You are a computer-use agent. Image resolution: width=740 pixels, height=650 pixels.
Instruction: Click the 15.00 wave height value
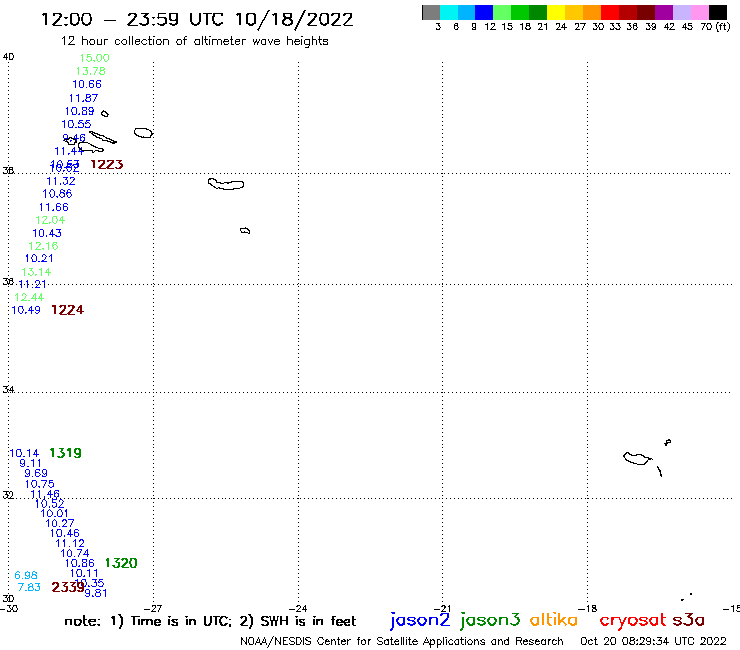click(94, 58)
